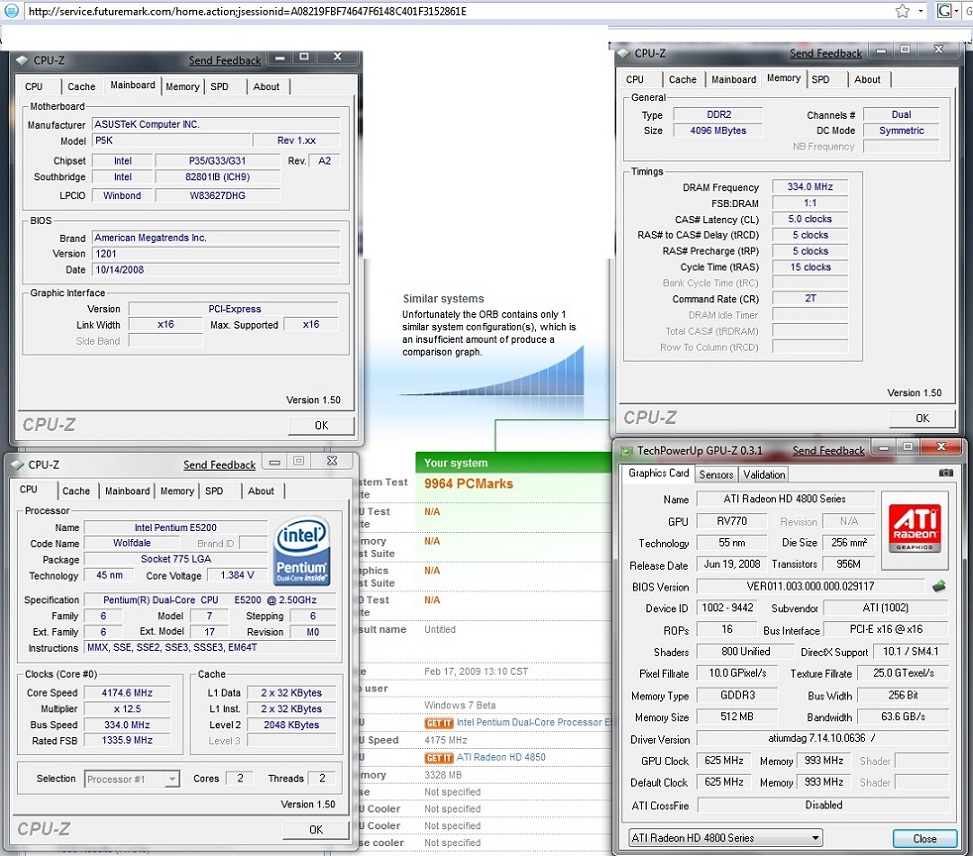Screen dimensions: 973x856
Task: Click the ATI CrossFire Disabled field
Action: click(x=823, y=805)
